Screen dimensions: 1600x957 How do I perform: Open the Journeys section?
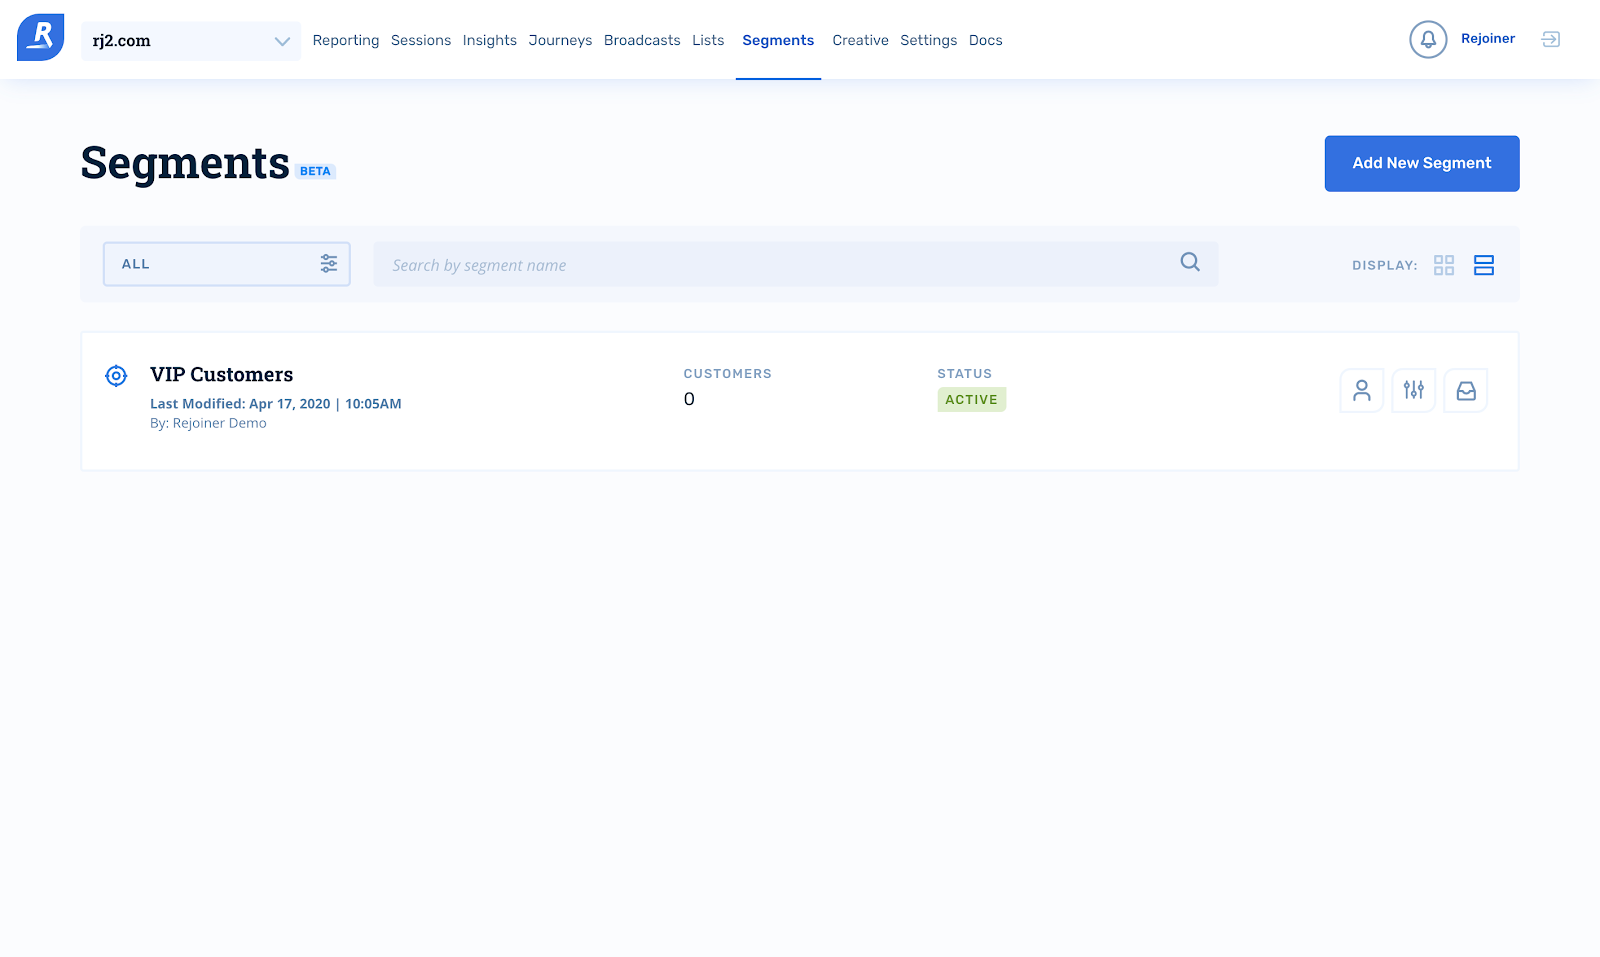[x=560, y=40]
